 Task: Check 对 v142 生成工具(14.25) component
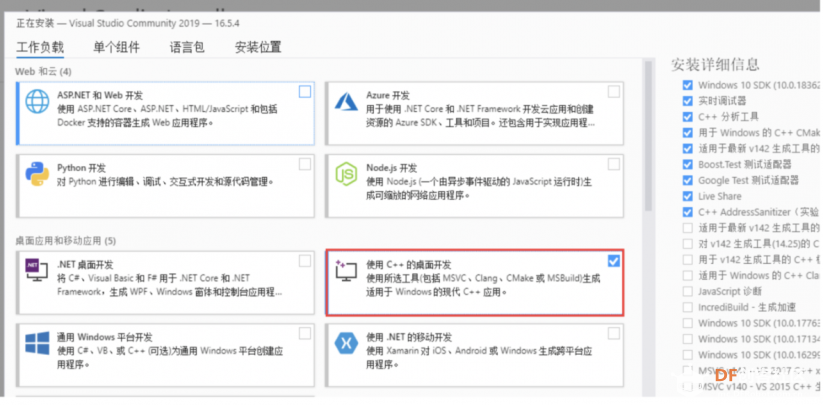tap(688, 243)
